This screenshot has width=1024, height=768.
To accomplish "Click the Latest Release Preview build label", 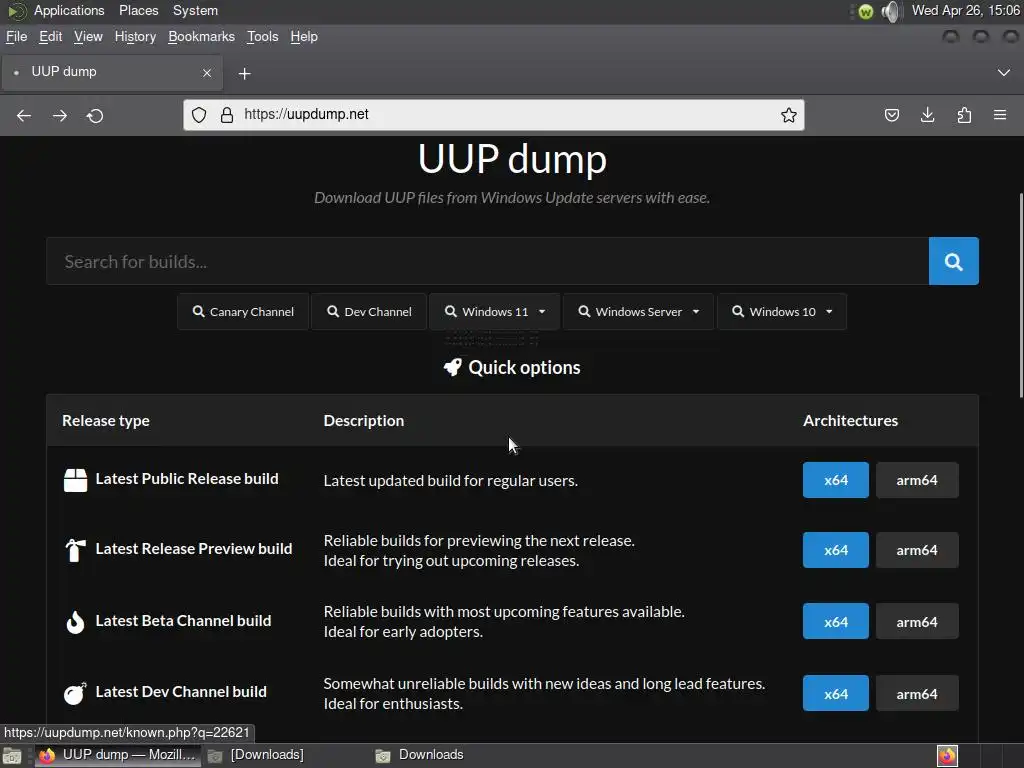I will pos(193,549).
